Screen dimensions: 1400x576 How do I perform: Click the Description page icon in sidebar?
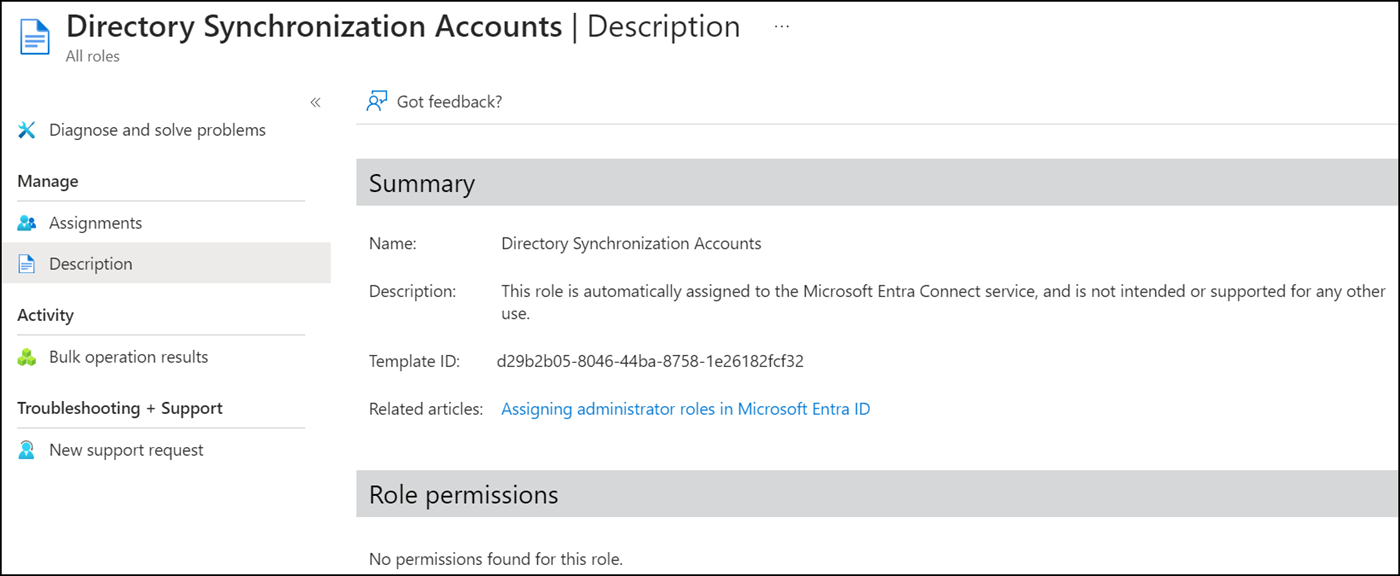pyautogui.click(x=27, y=263)
